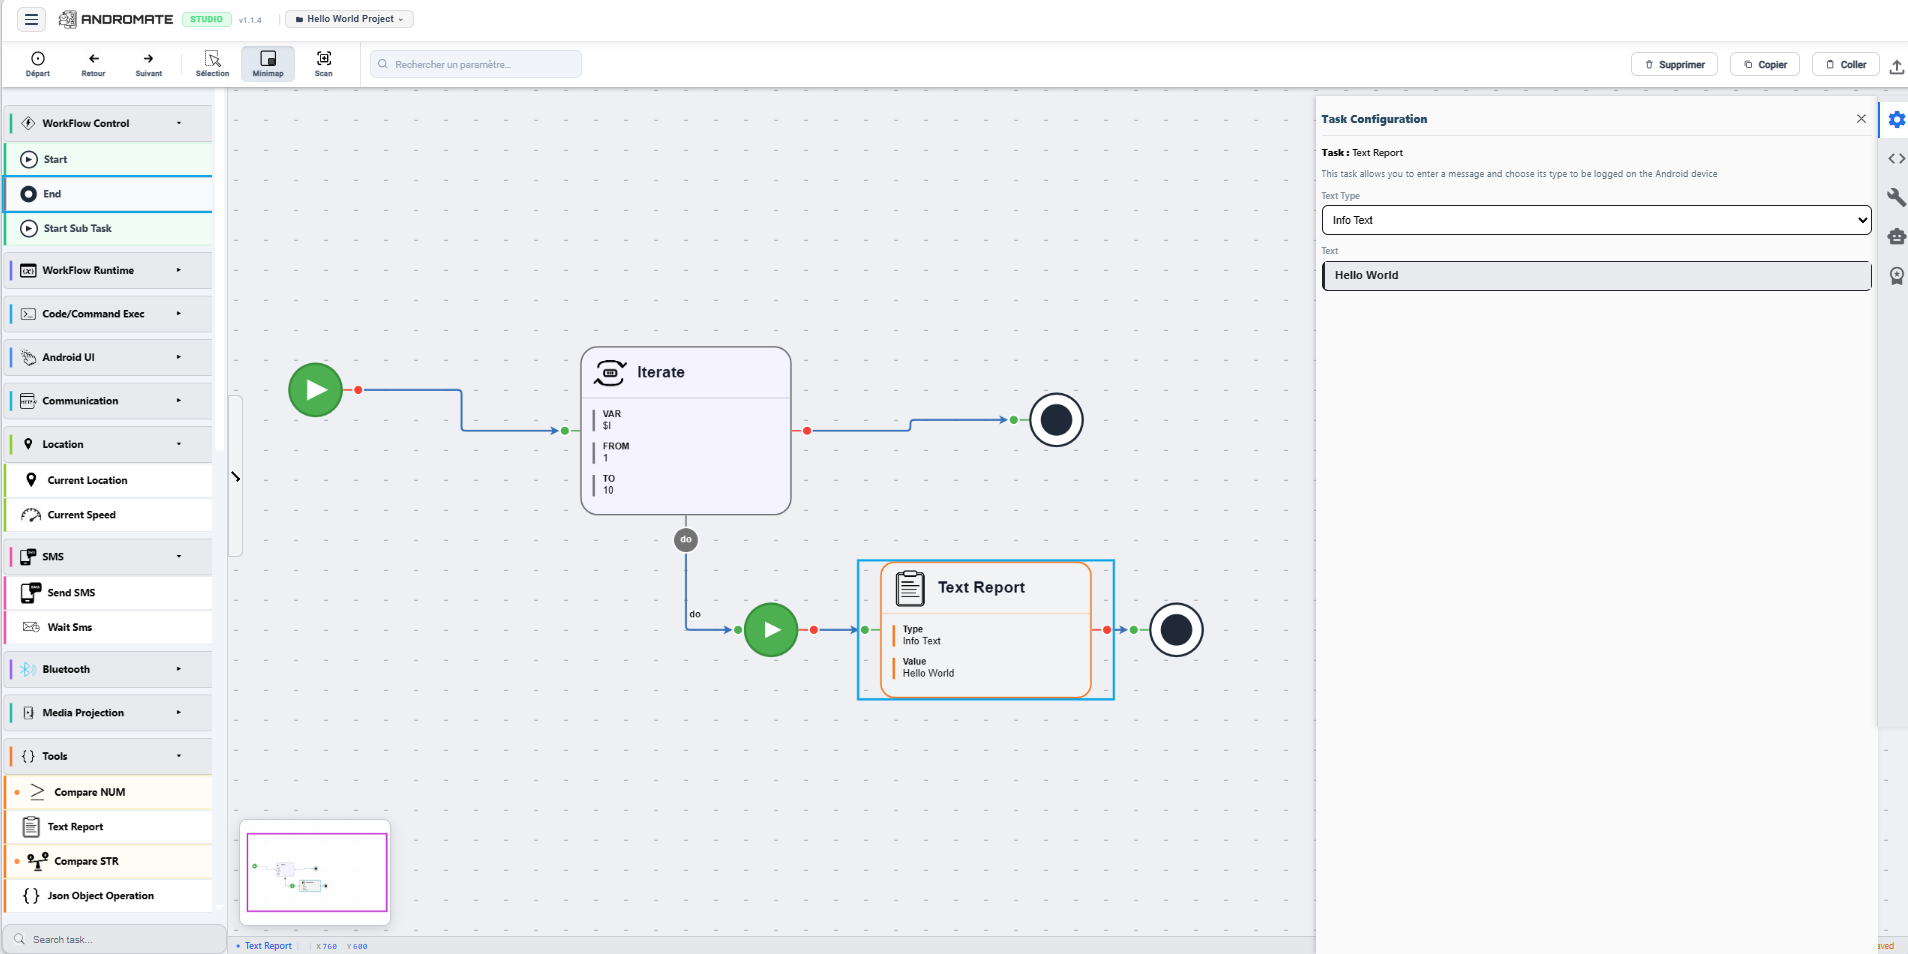Open the settings gear side tab
This screenshot has height=954, width=1908.
(x=1896, y=120)
